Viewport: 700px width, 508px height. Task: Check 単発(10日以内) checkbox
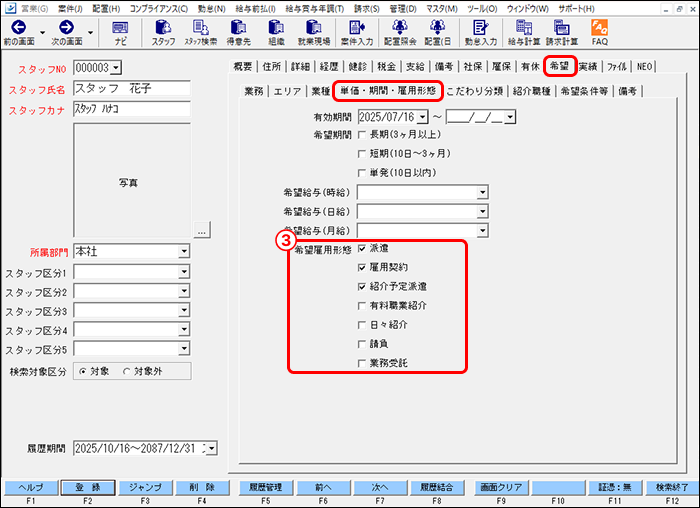[x=362, y=173]
